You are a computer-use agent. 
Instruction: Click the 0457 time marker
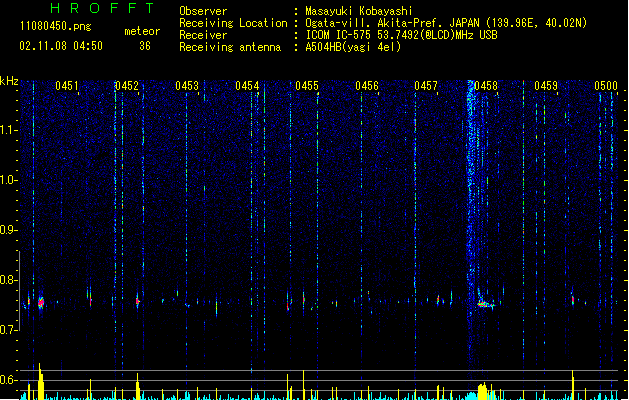click(426, 86)
